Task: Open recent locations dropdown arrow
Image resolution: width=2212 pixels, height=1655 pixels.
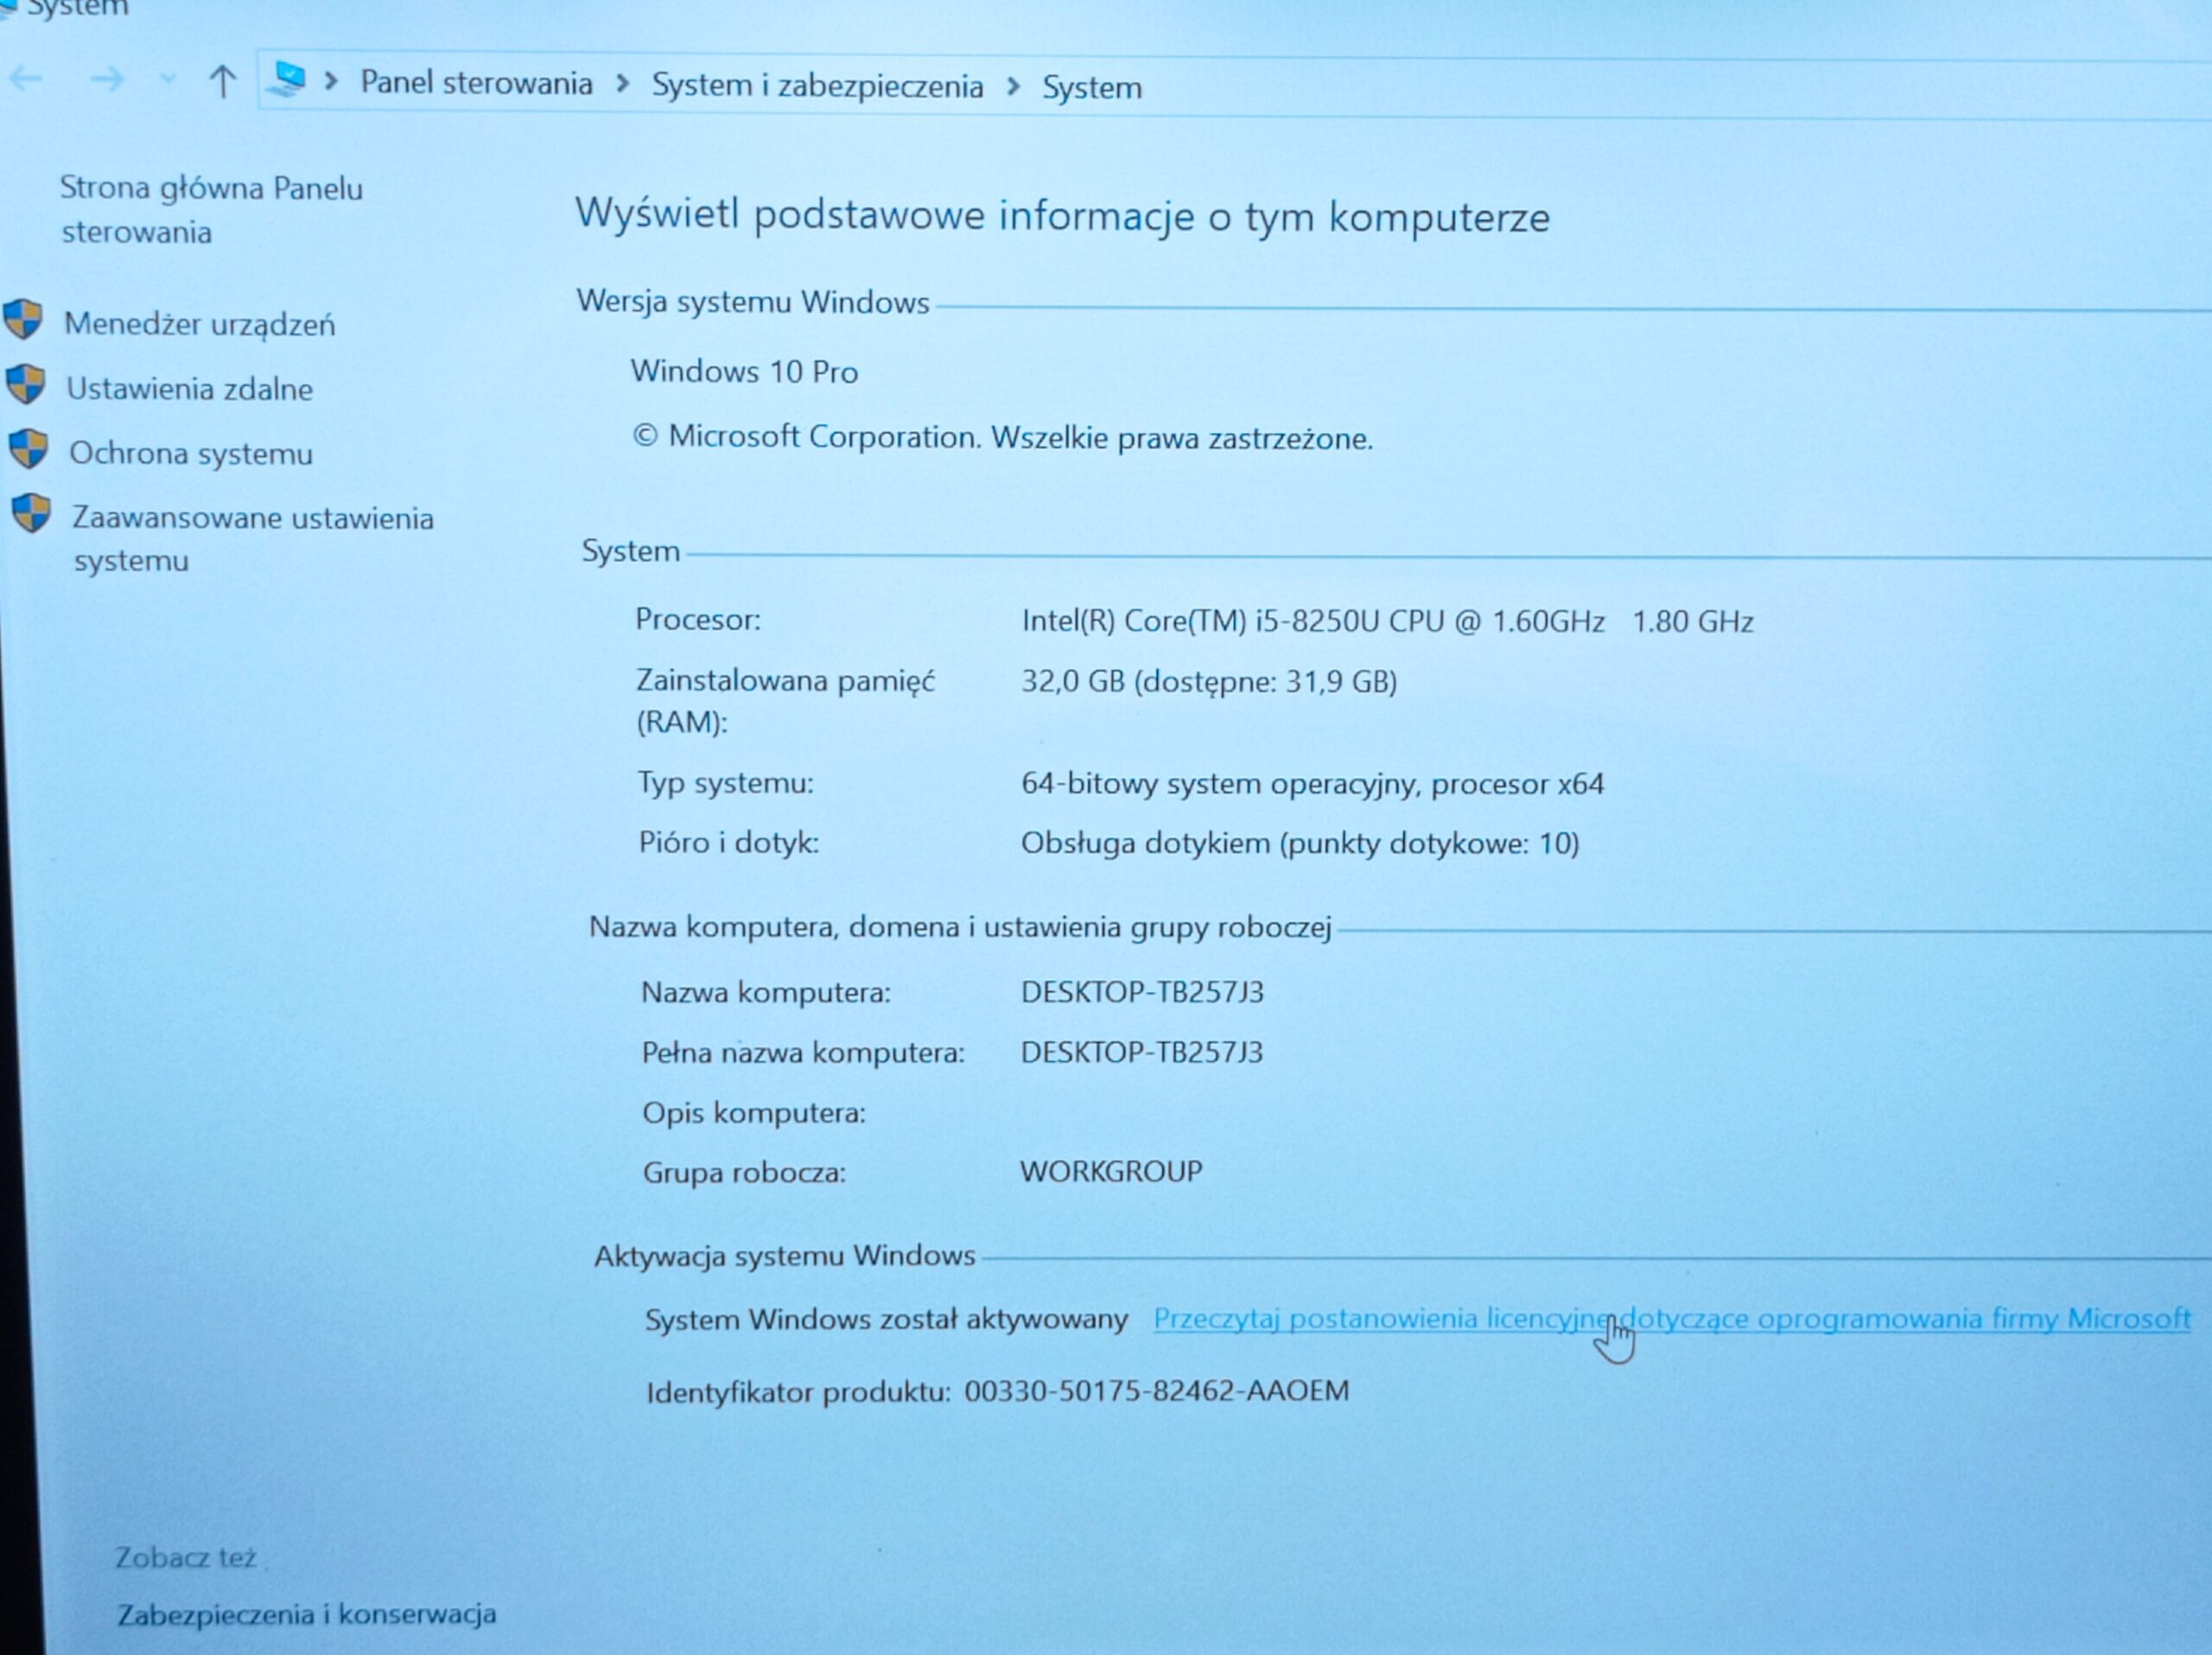Action: (x=168, y=79)
